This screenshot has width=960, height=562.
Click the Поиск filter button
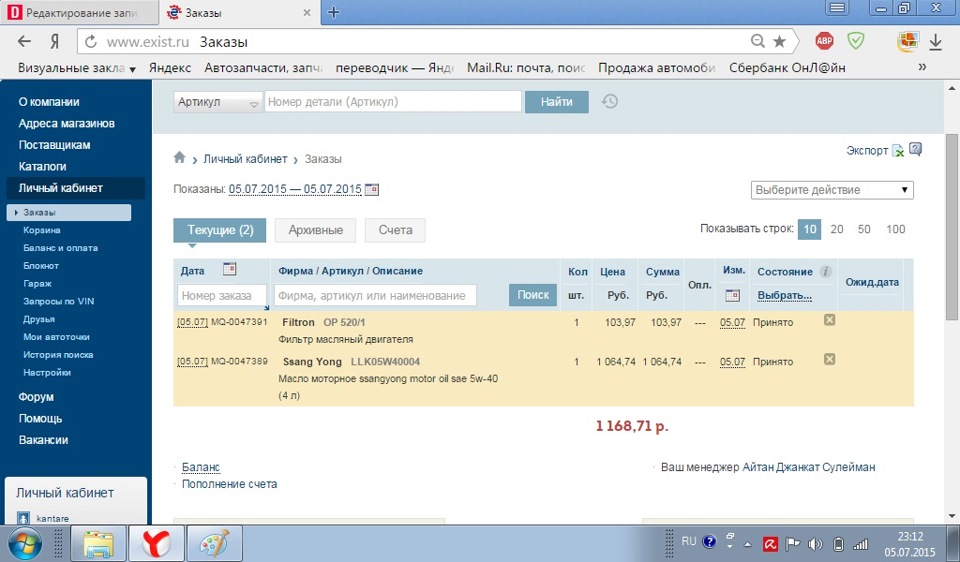(x=533, y=295)
